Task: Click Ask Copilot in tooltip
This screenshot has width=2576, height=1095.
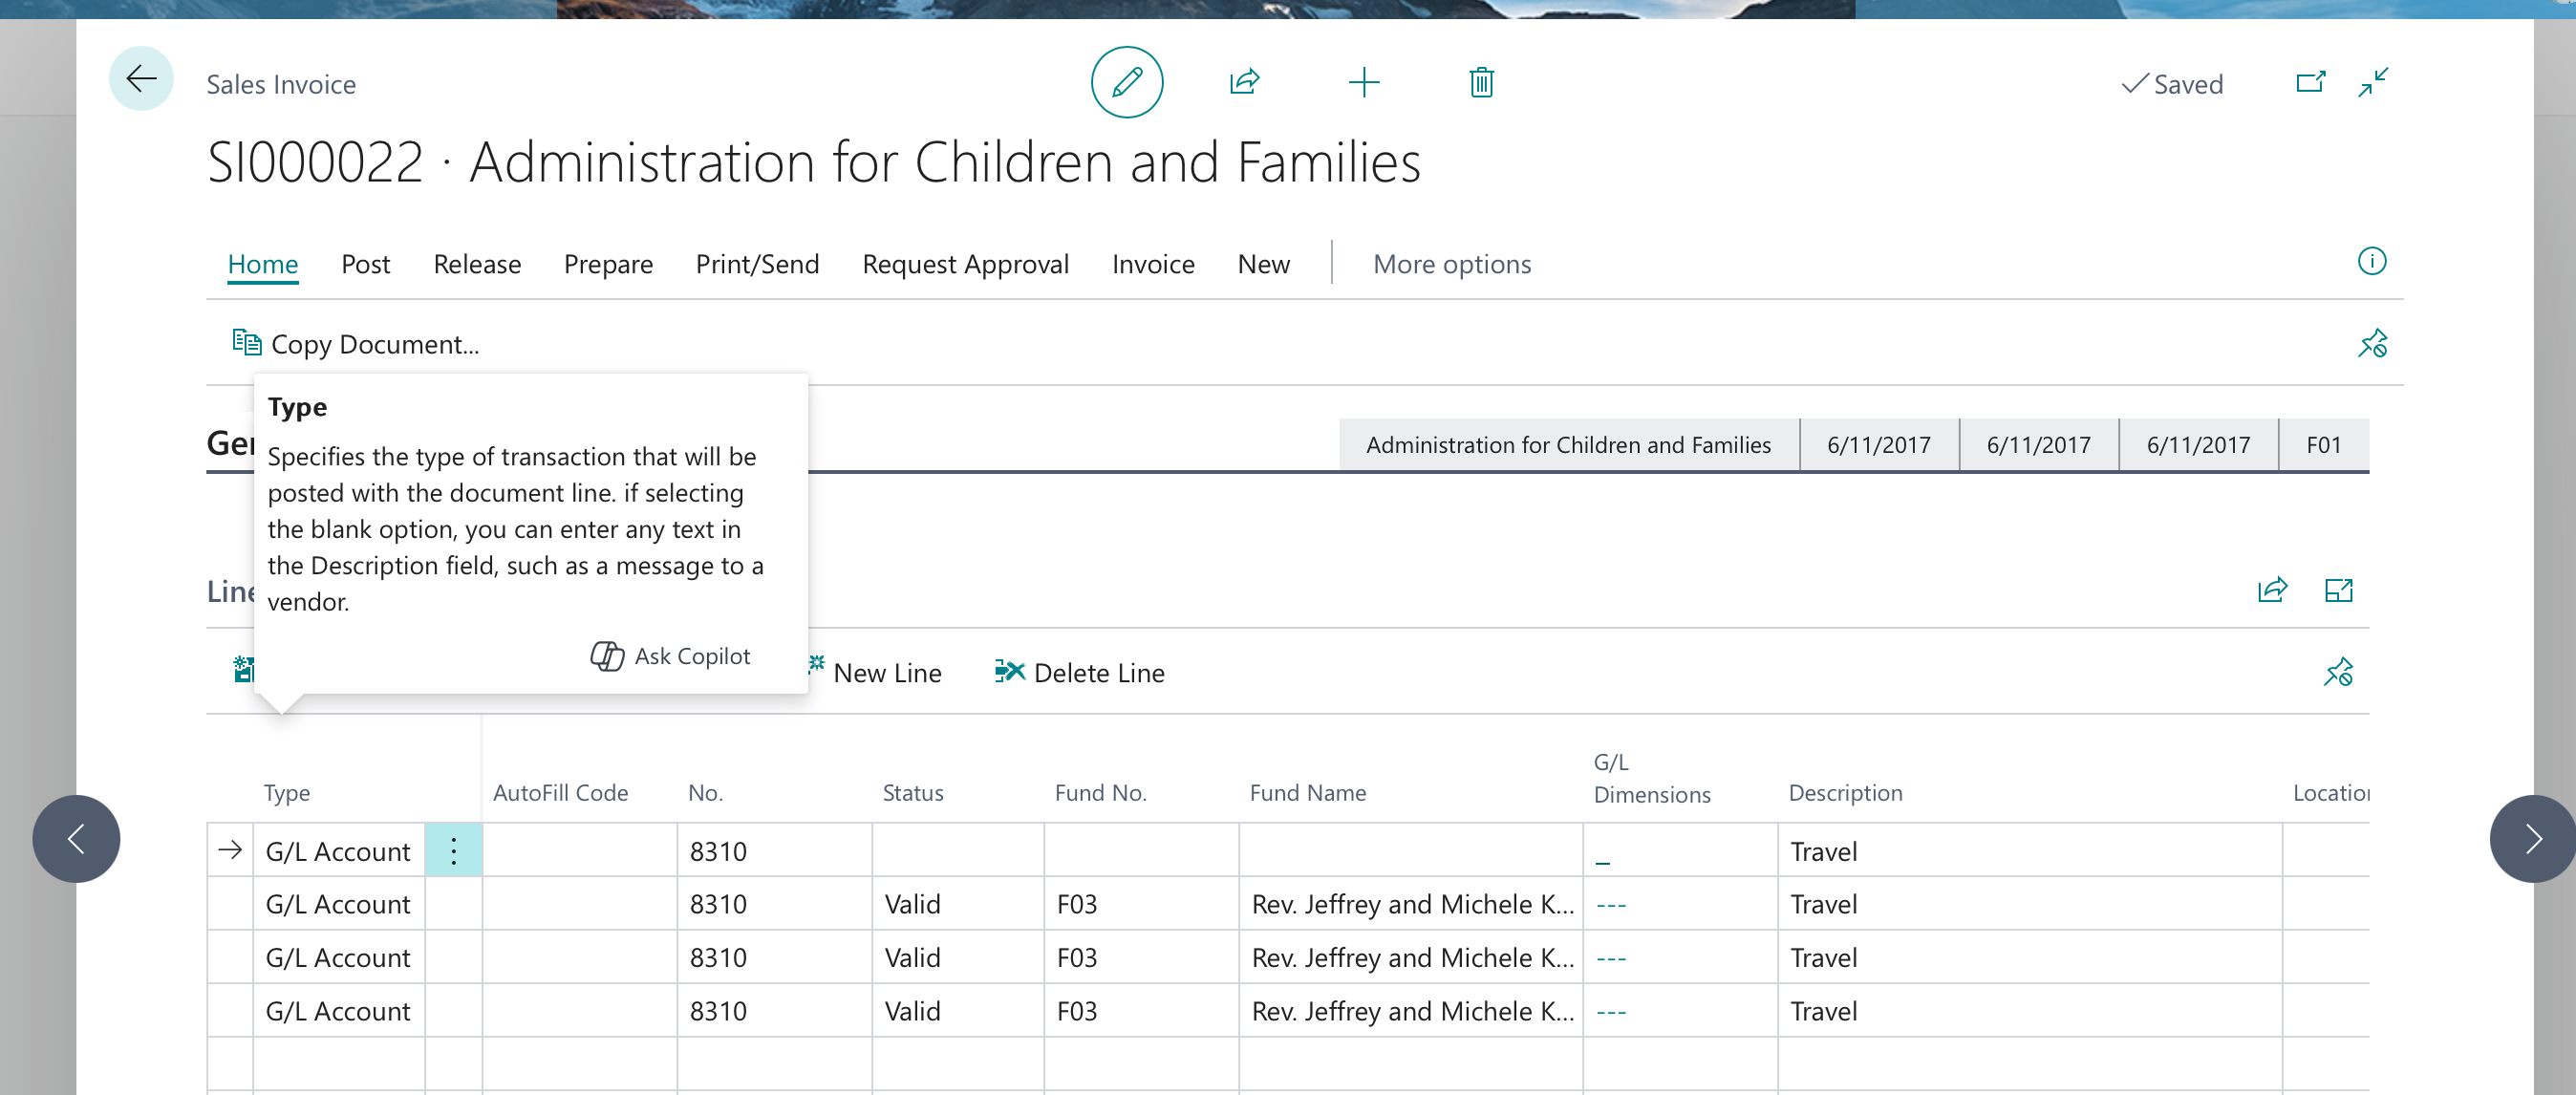Action: (670, 656)
